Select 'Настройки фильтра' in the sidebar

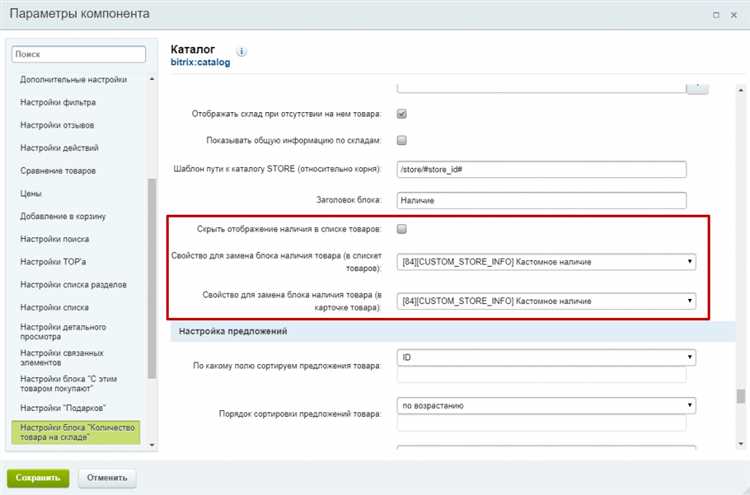click(58, 102)
